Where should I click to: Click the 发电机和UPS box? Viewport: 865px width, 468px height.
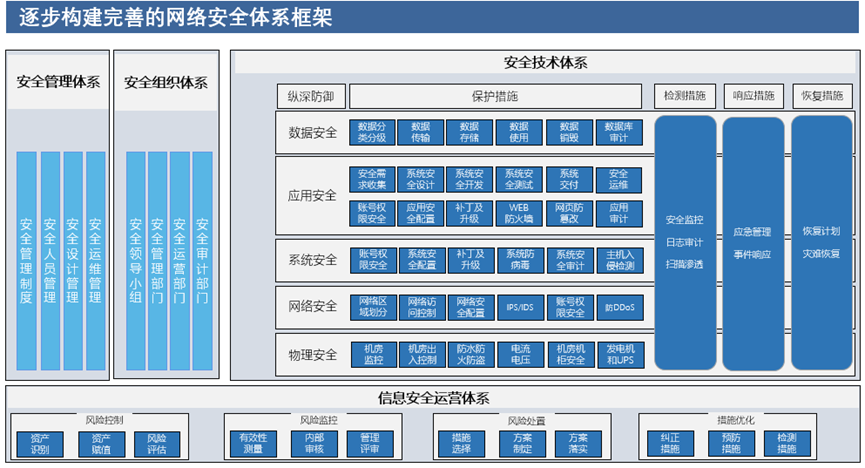click(618, 354)
